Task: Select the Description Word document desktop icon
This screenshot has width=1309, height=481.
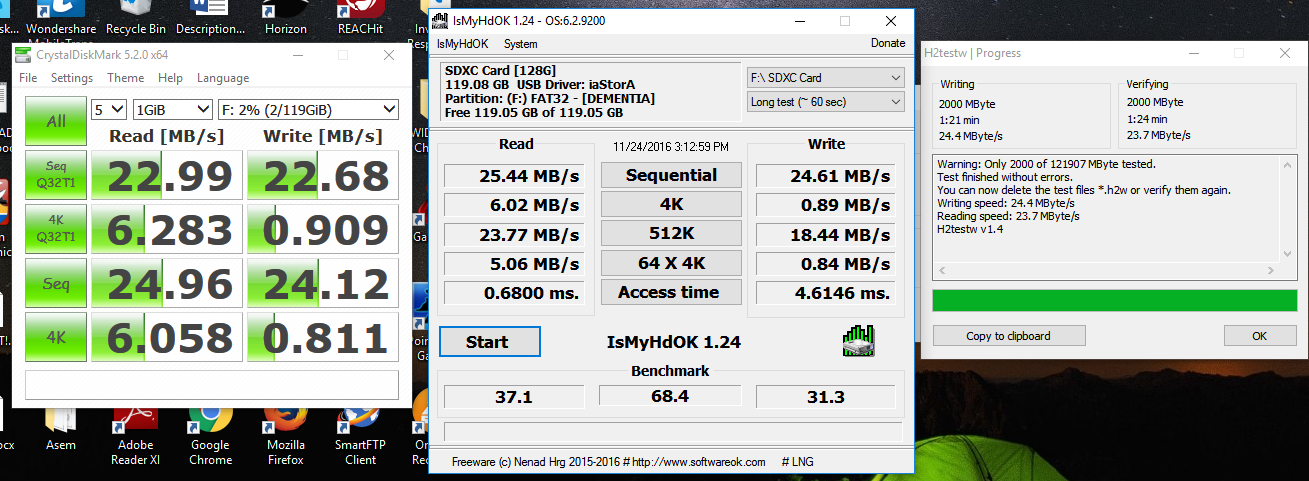Action: click(210, 19)
